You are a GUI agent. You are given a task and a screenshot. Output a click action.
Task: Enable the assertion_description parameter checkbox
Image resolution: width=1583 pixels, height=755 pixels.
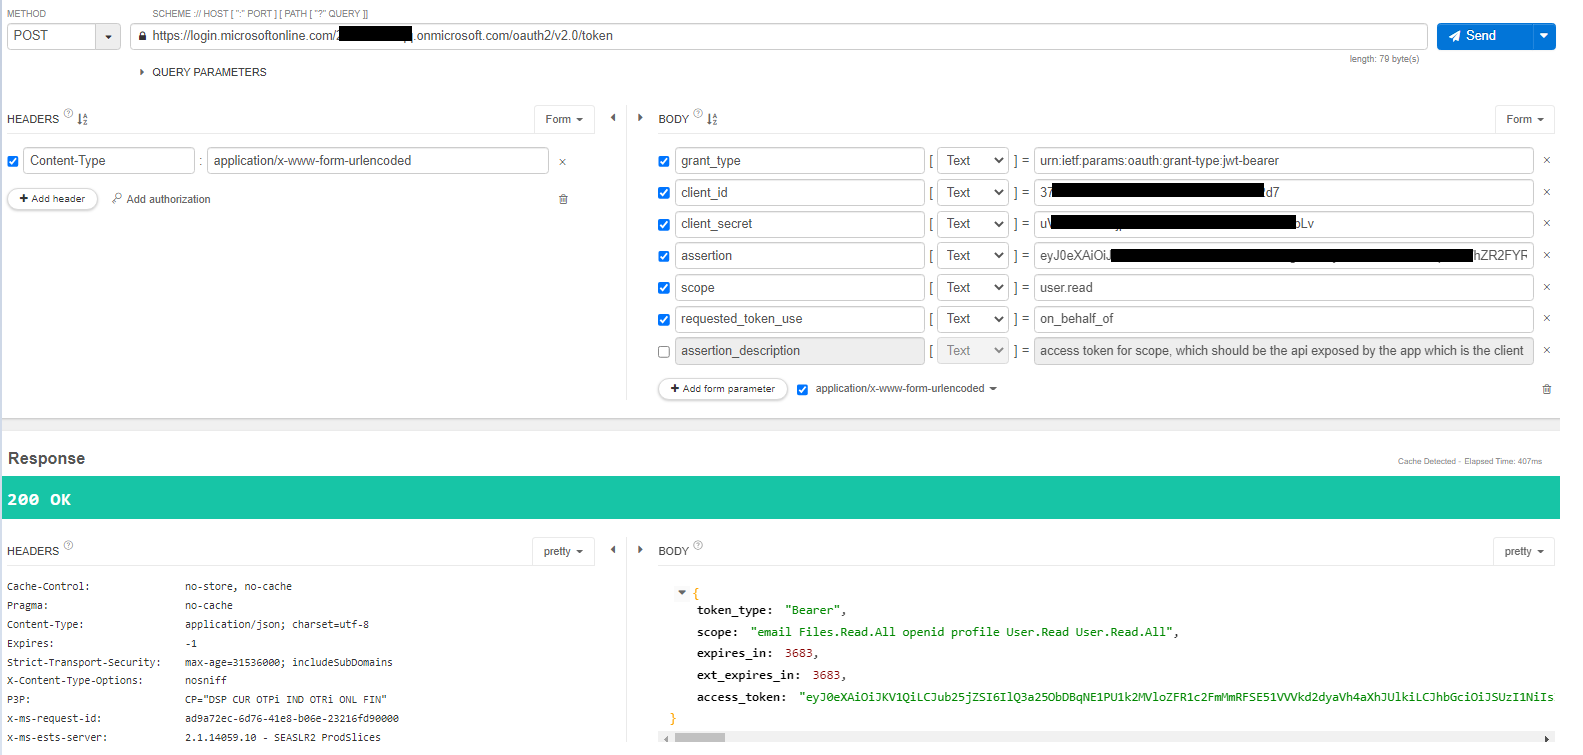pos(664,352)
